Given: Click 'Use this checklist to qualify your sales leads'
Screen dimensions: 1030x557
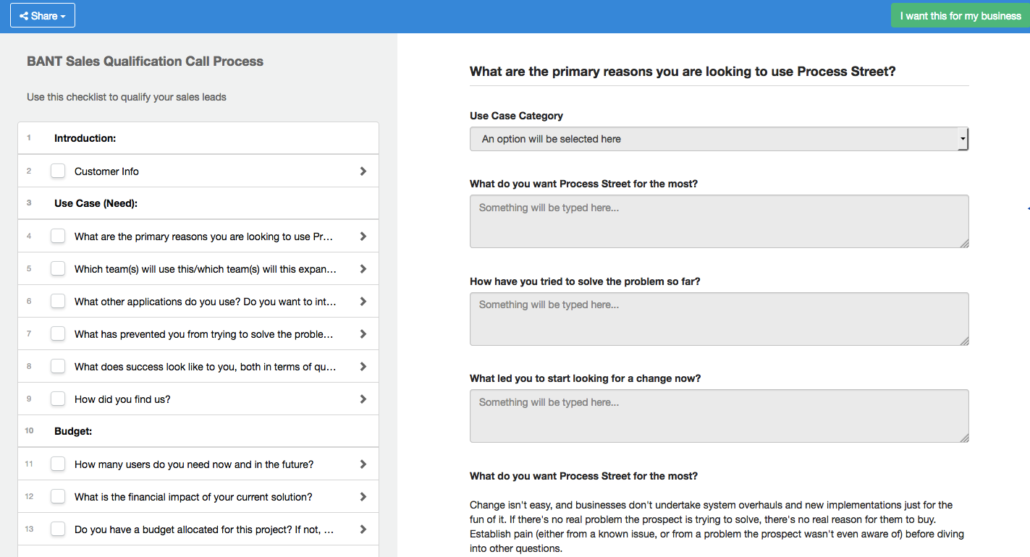Looking at the screenshot, I should click(x=126, y=97).
